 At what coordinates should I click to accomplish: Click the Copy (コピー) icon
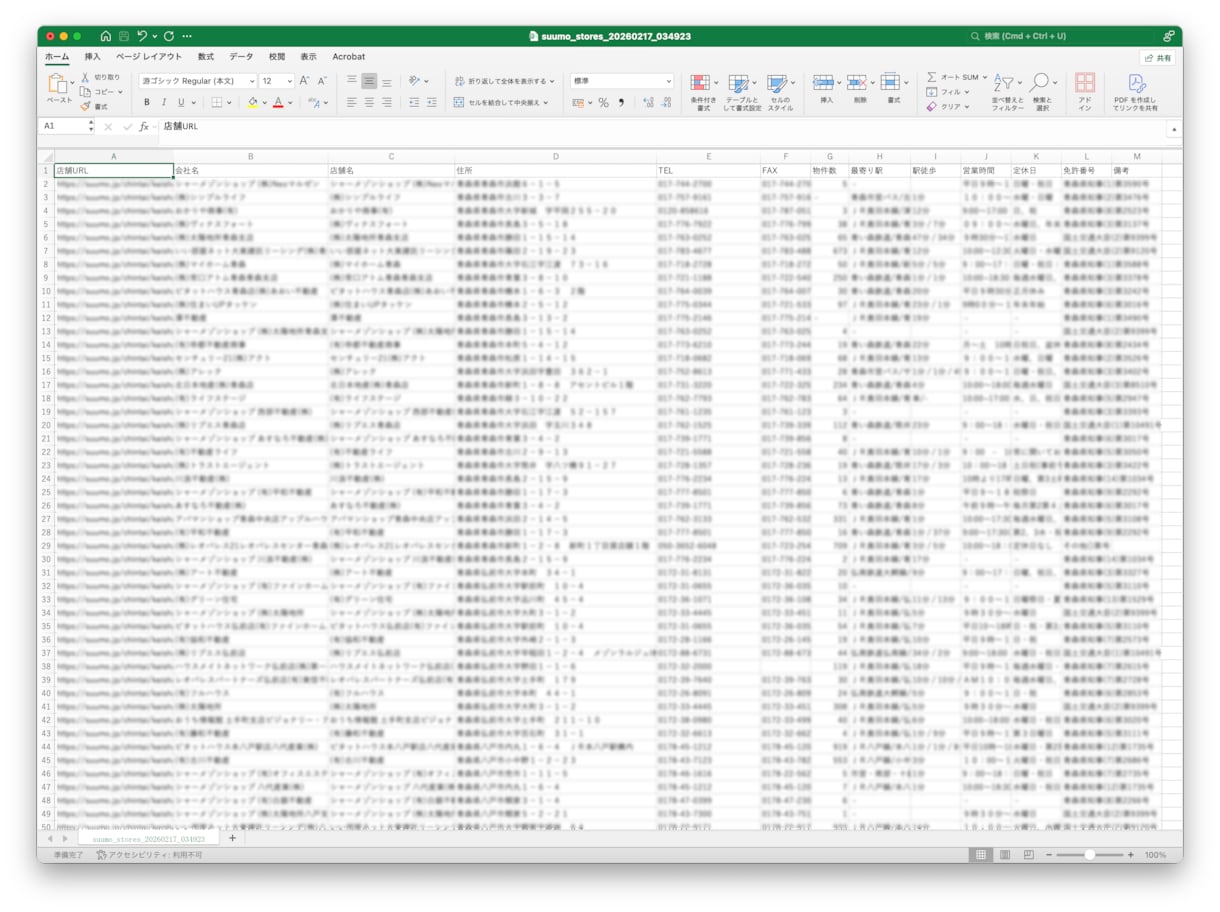tap(86, 92)
